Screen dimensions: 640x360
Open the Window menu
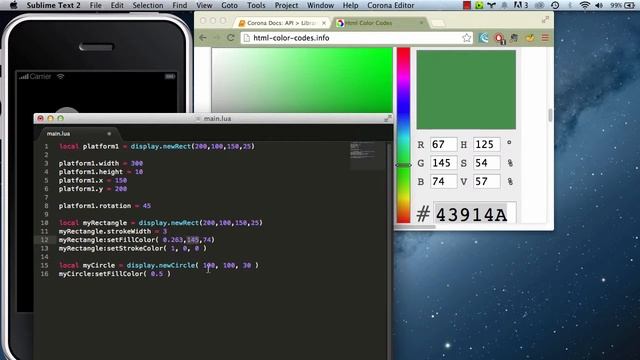[320, 5]
